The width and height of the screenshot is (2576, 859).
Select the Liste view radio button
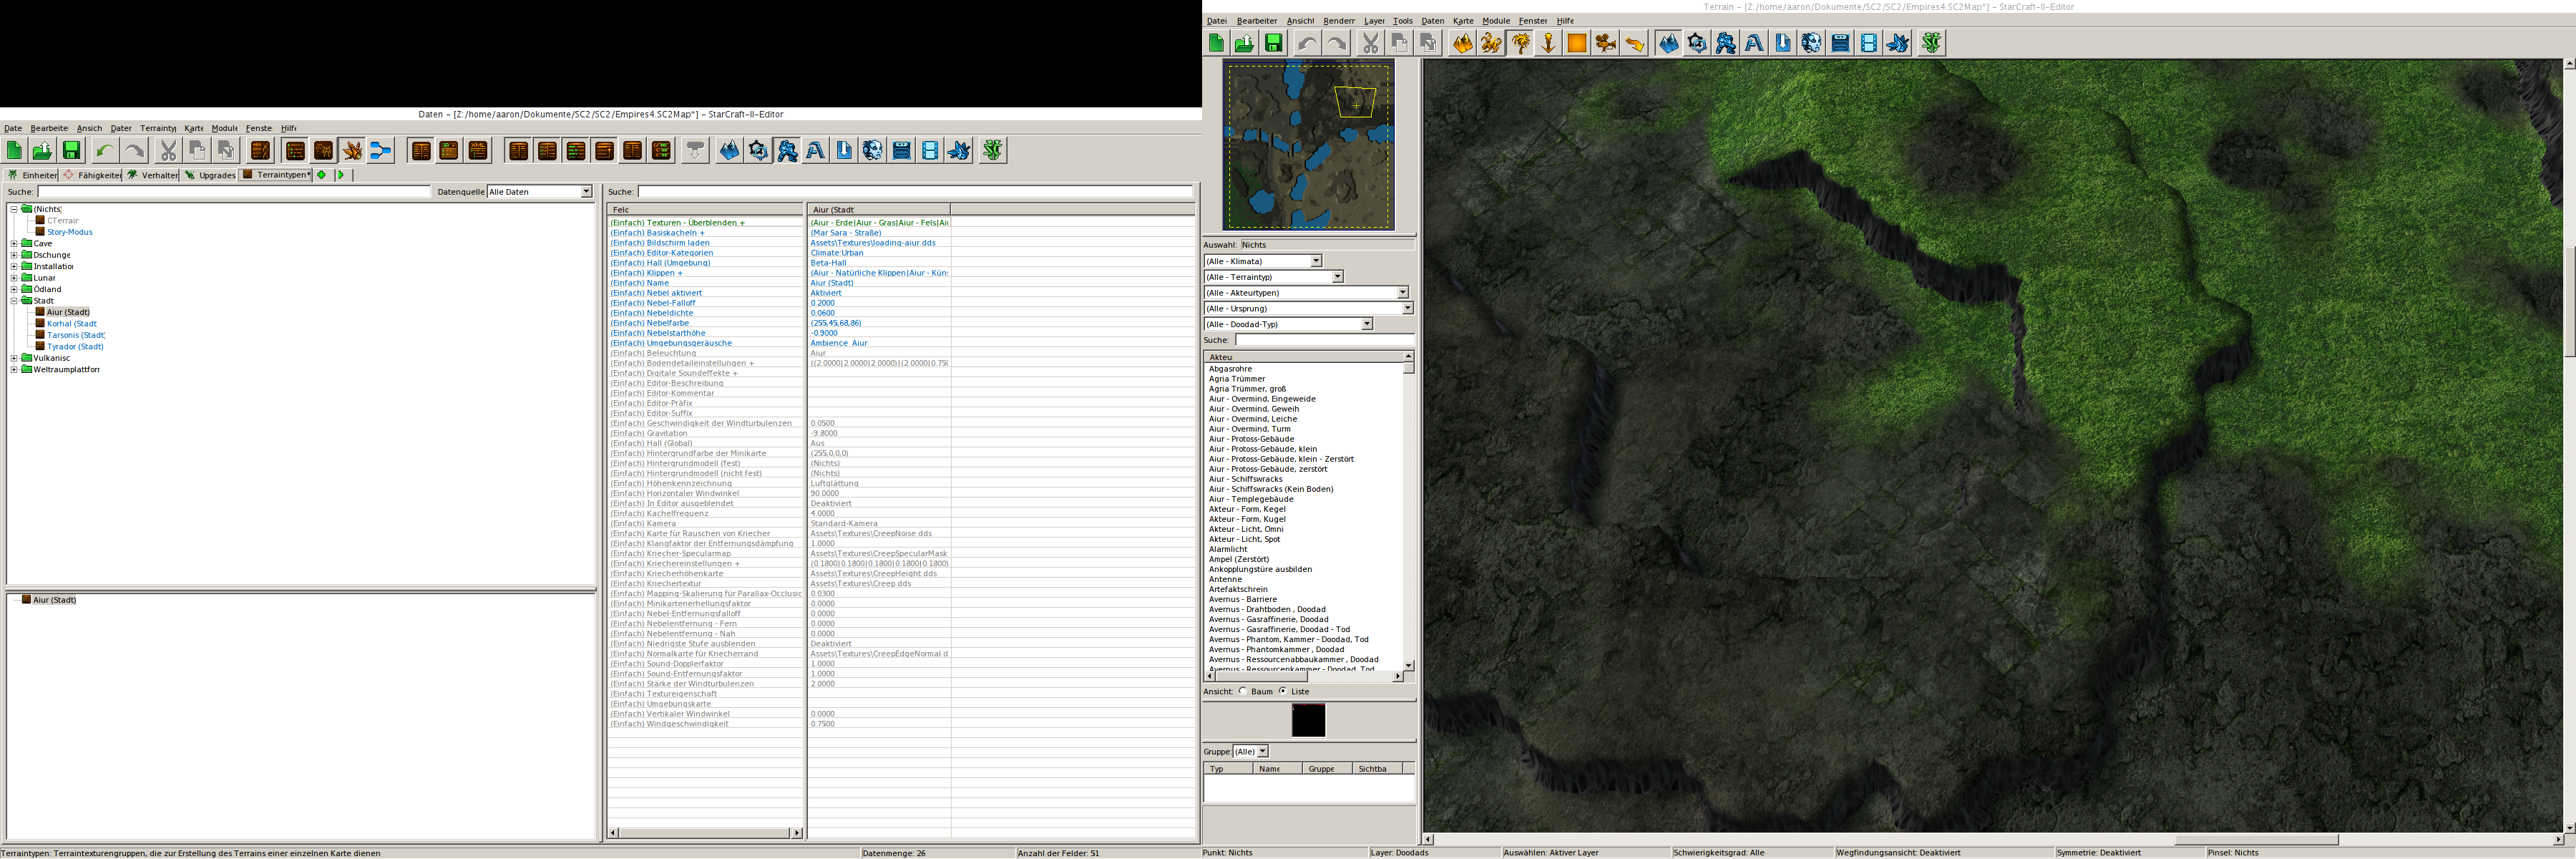click(x=1283, y=691)
